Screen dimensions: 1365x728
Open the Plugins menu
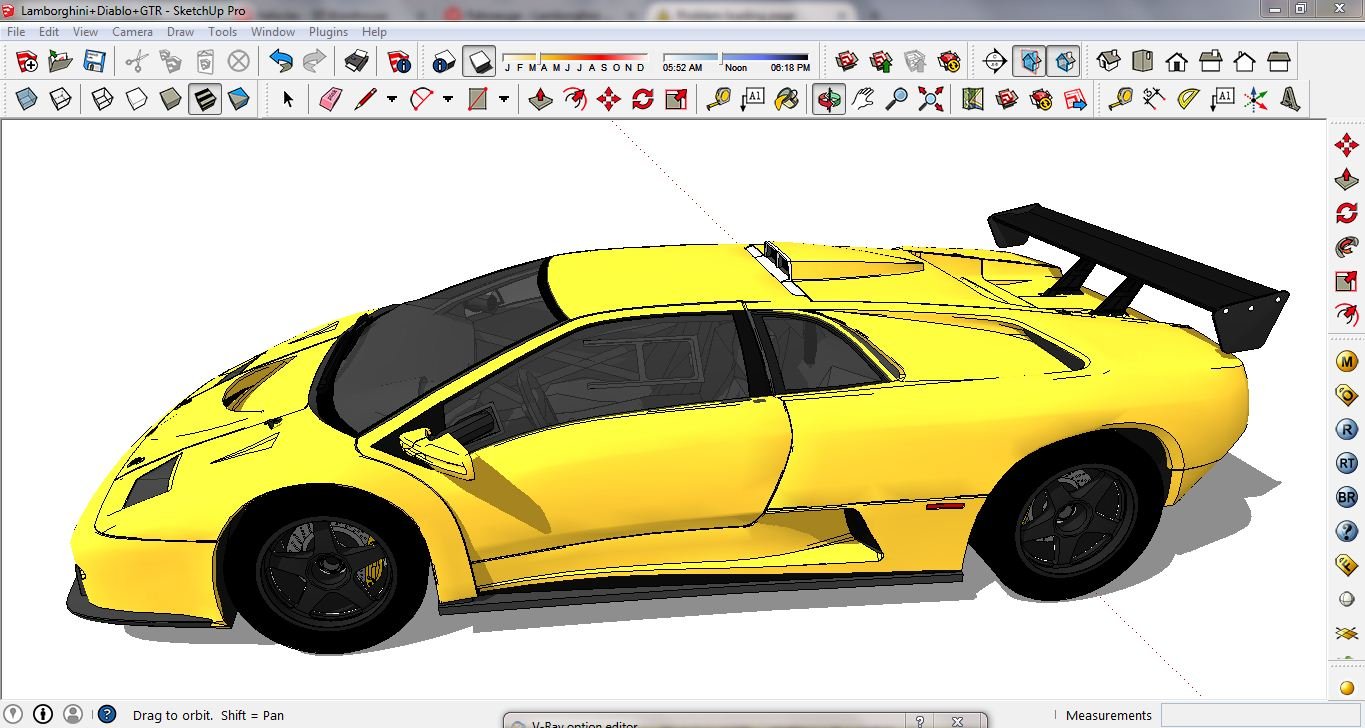coord(328,32)
